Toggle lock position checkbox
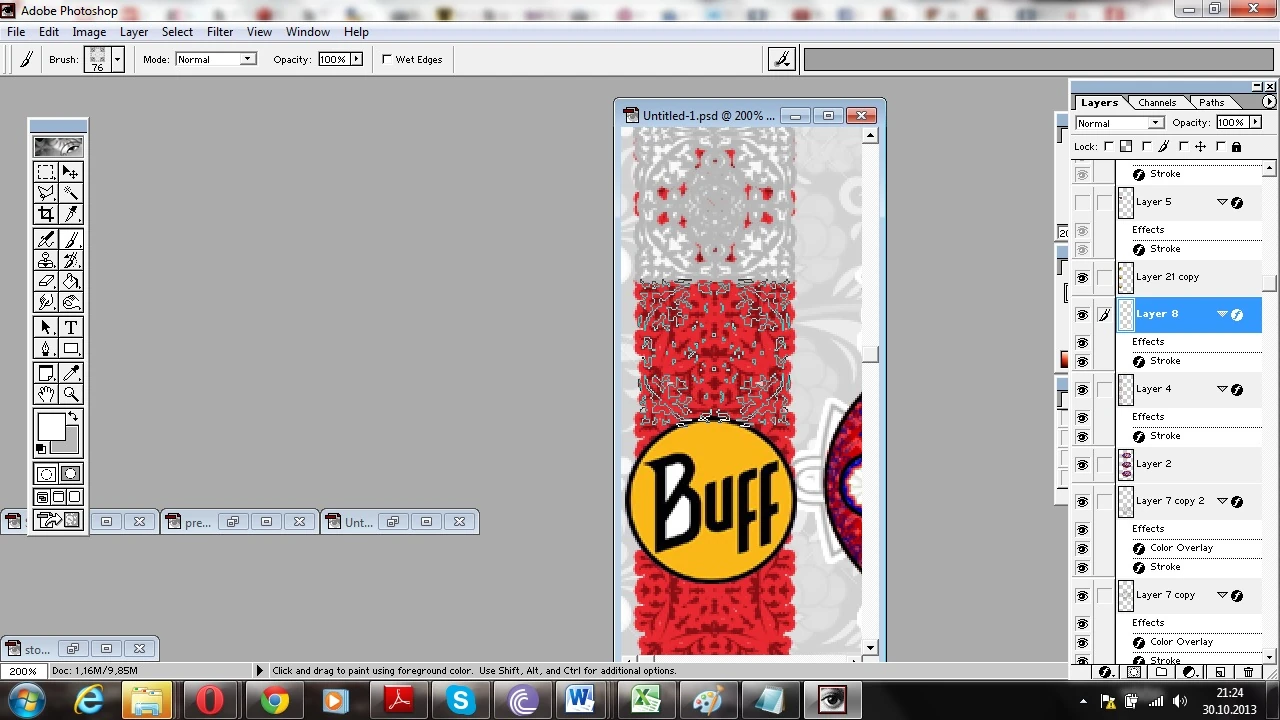The height and width of the screenshot is (720, 1280). (x=1183, y=147)
